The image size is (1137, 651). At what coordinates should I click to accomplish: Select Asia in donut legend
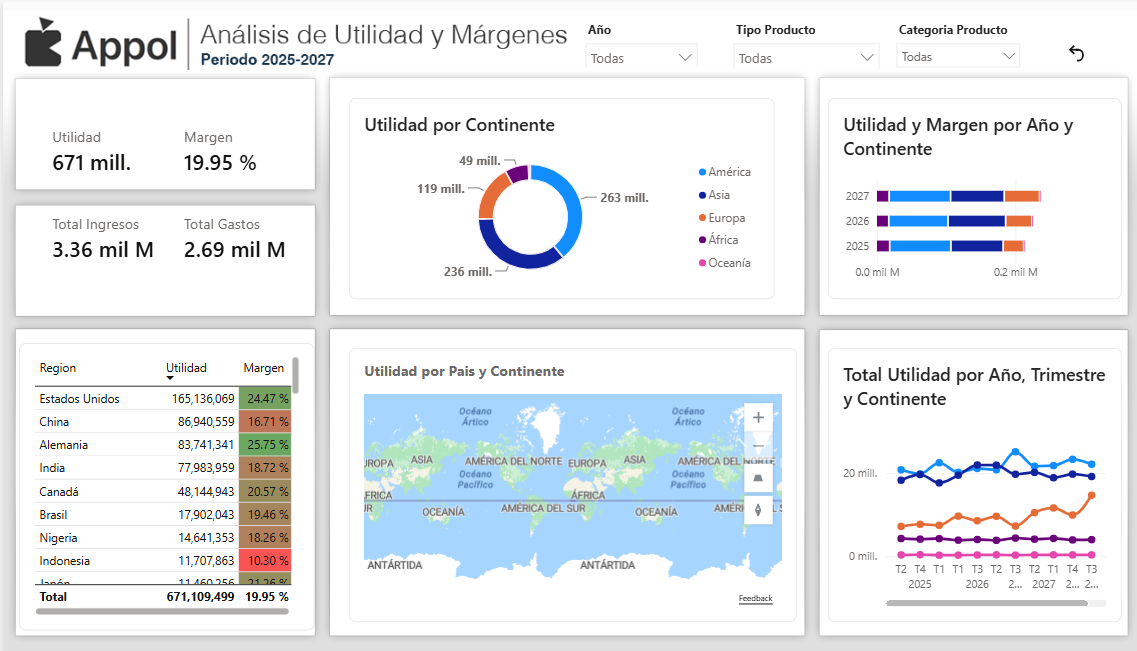tap(714, 195)
